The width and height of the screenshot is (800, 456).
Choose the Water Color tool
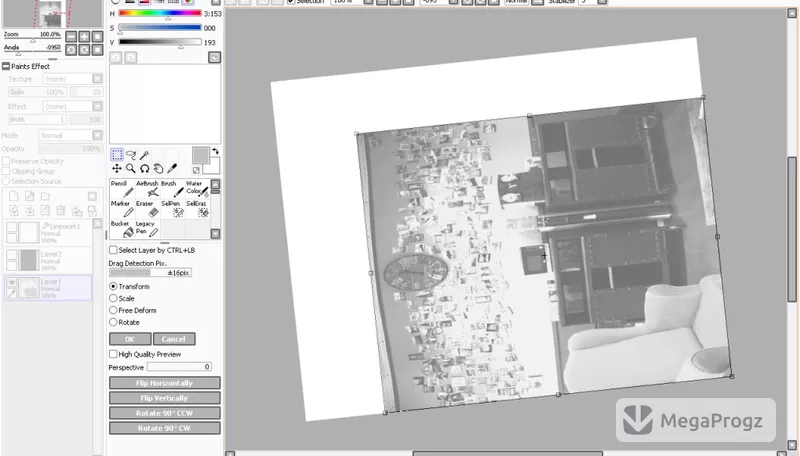[197, 189]
